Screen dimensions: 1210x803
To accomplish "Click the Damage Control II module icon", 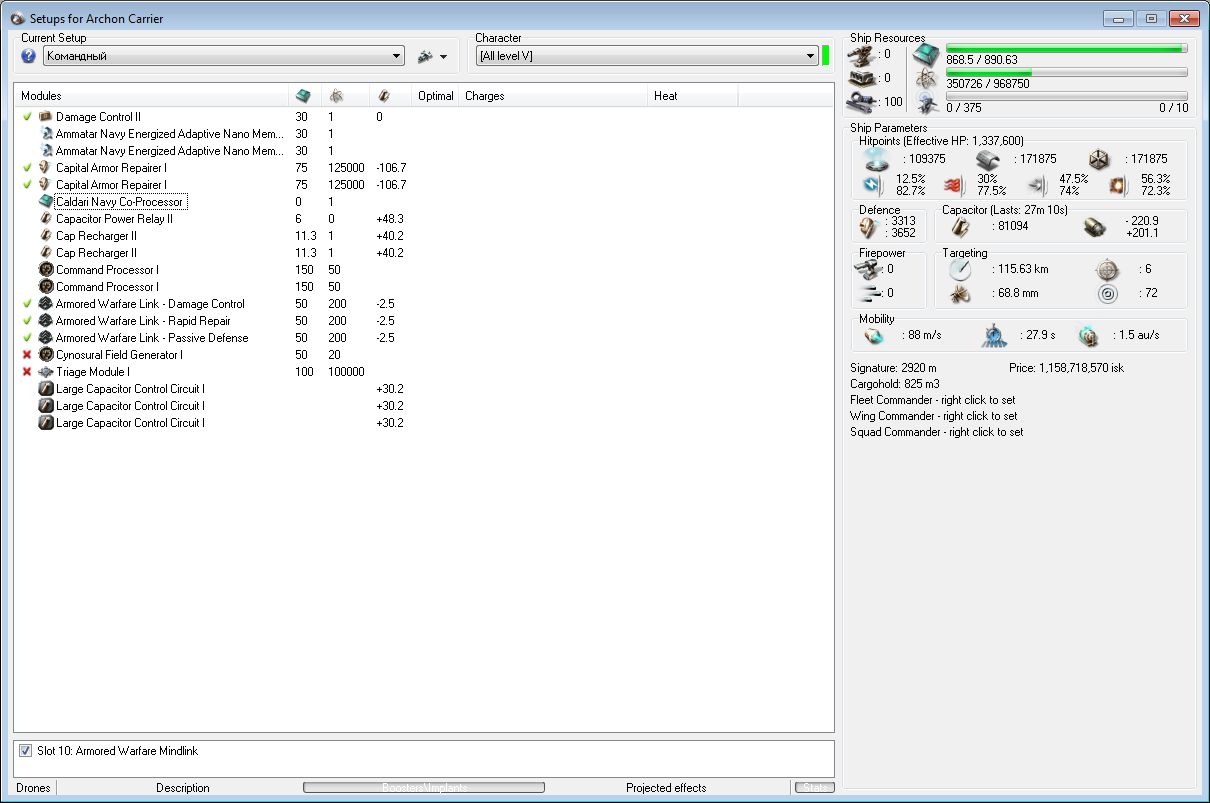I will pyautogui.click(x=45, y=117).
